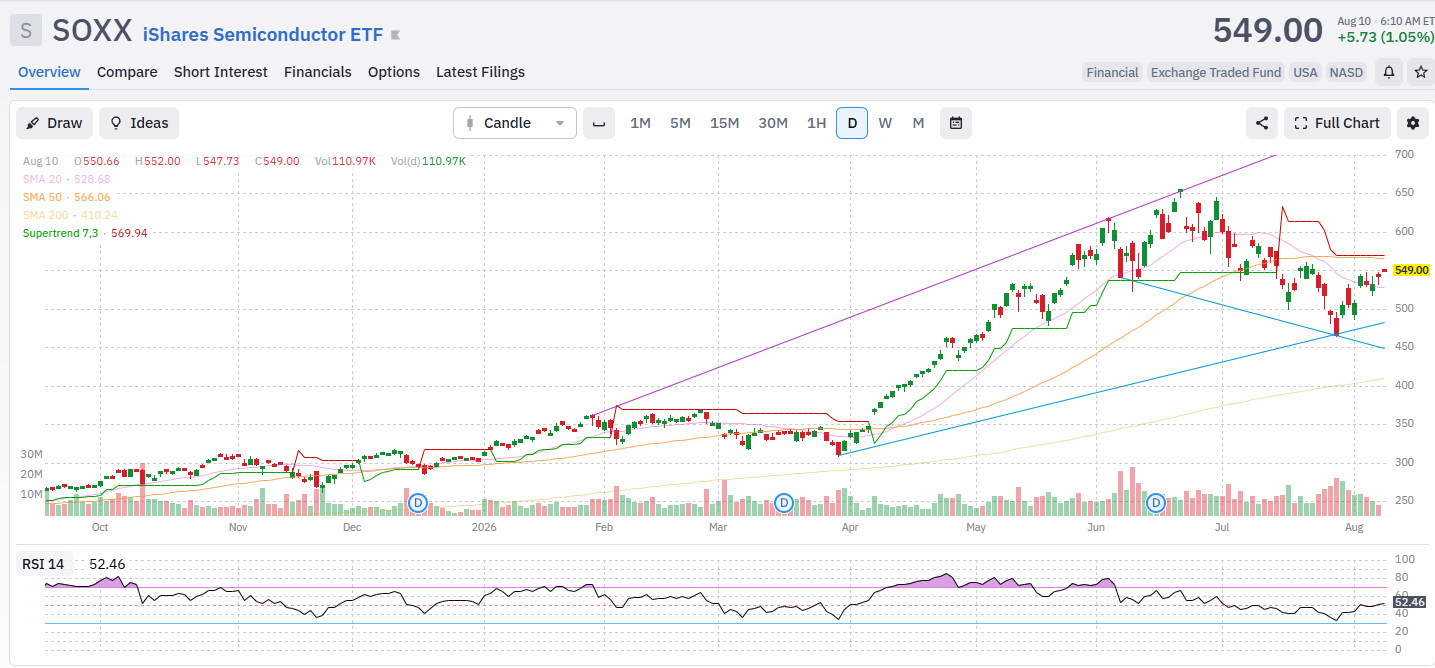Click the 52.46 RSI axis value label
This screenshot has width=1435, height=668.
1408,602
